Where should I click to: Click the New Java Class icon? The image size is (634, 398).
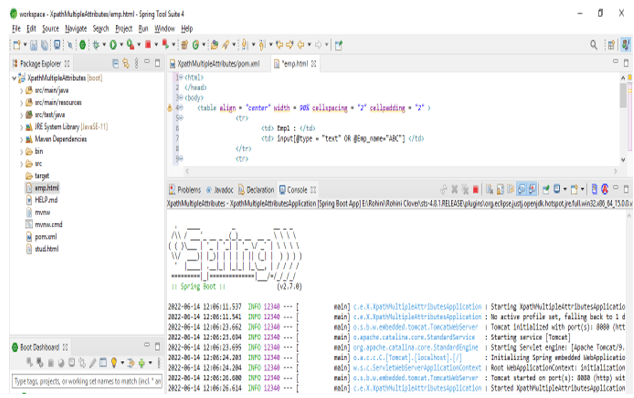pyautogui.click(x=196, y=45)
